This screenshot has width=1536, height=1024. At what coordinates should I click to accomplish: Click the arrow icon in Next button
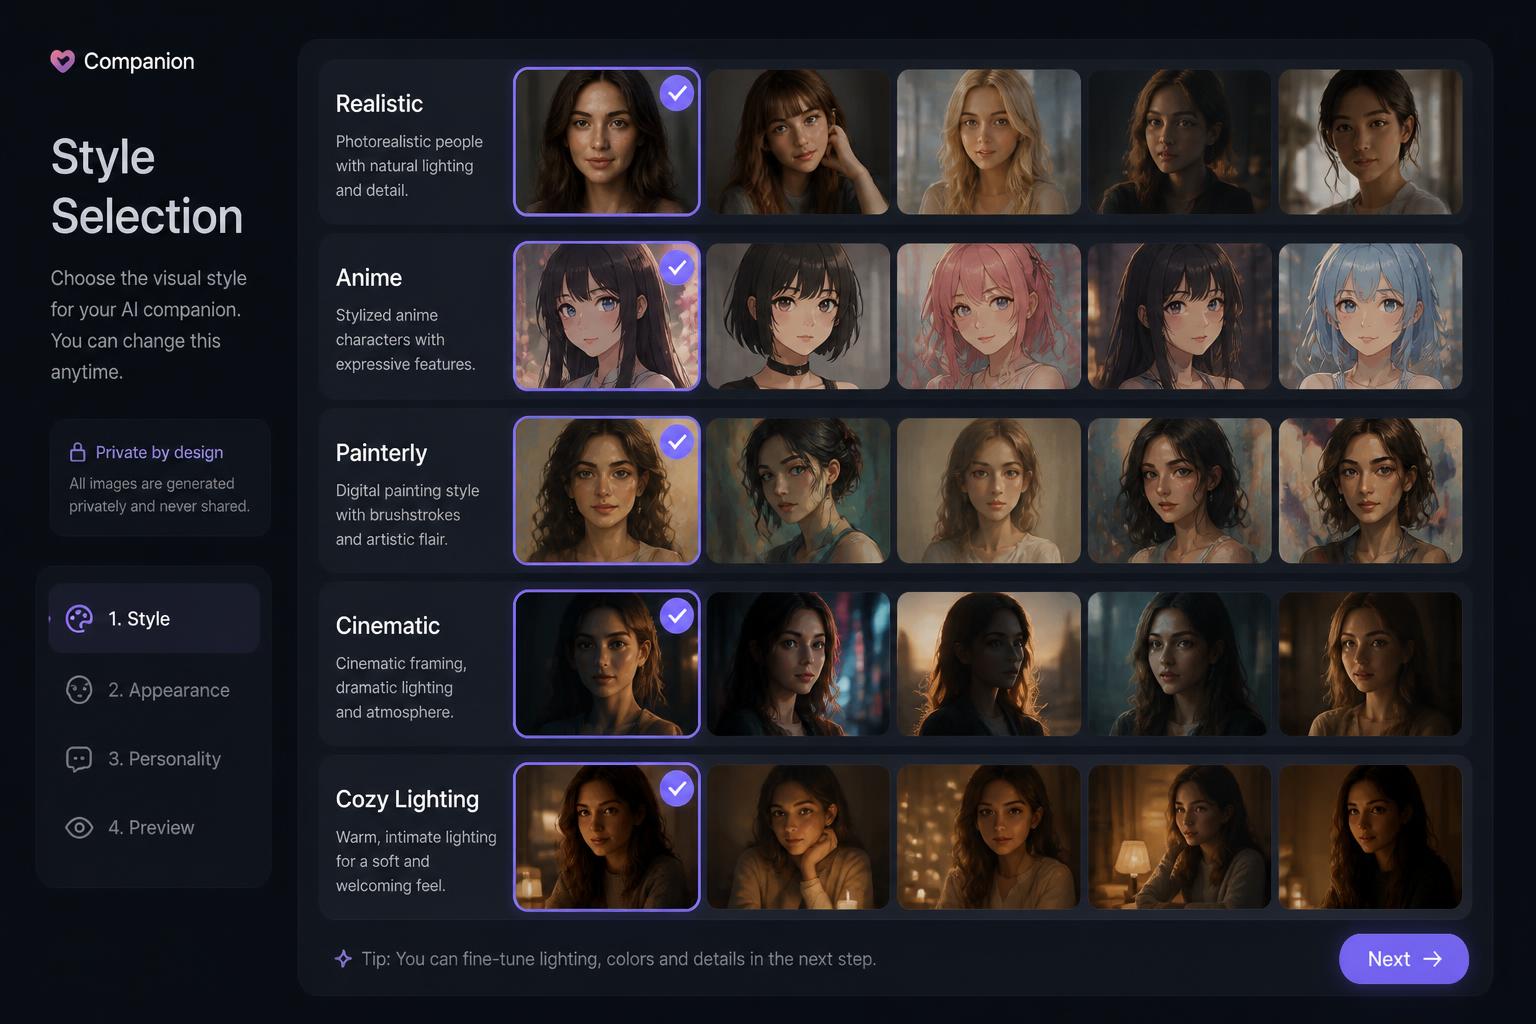pos(1432,959)
